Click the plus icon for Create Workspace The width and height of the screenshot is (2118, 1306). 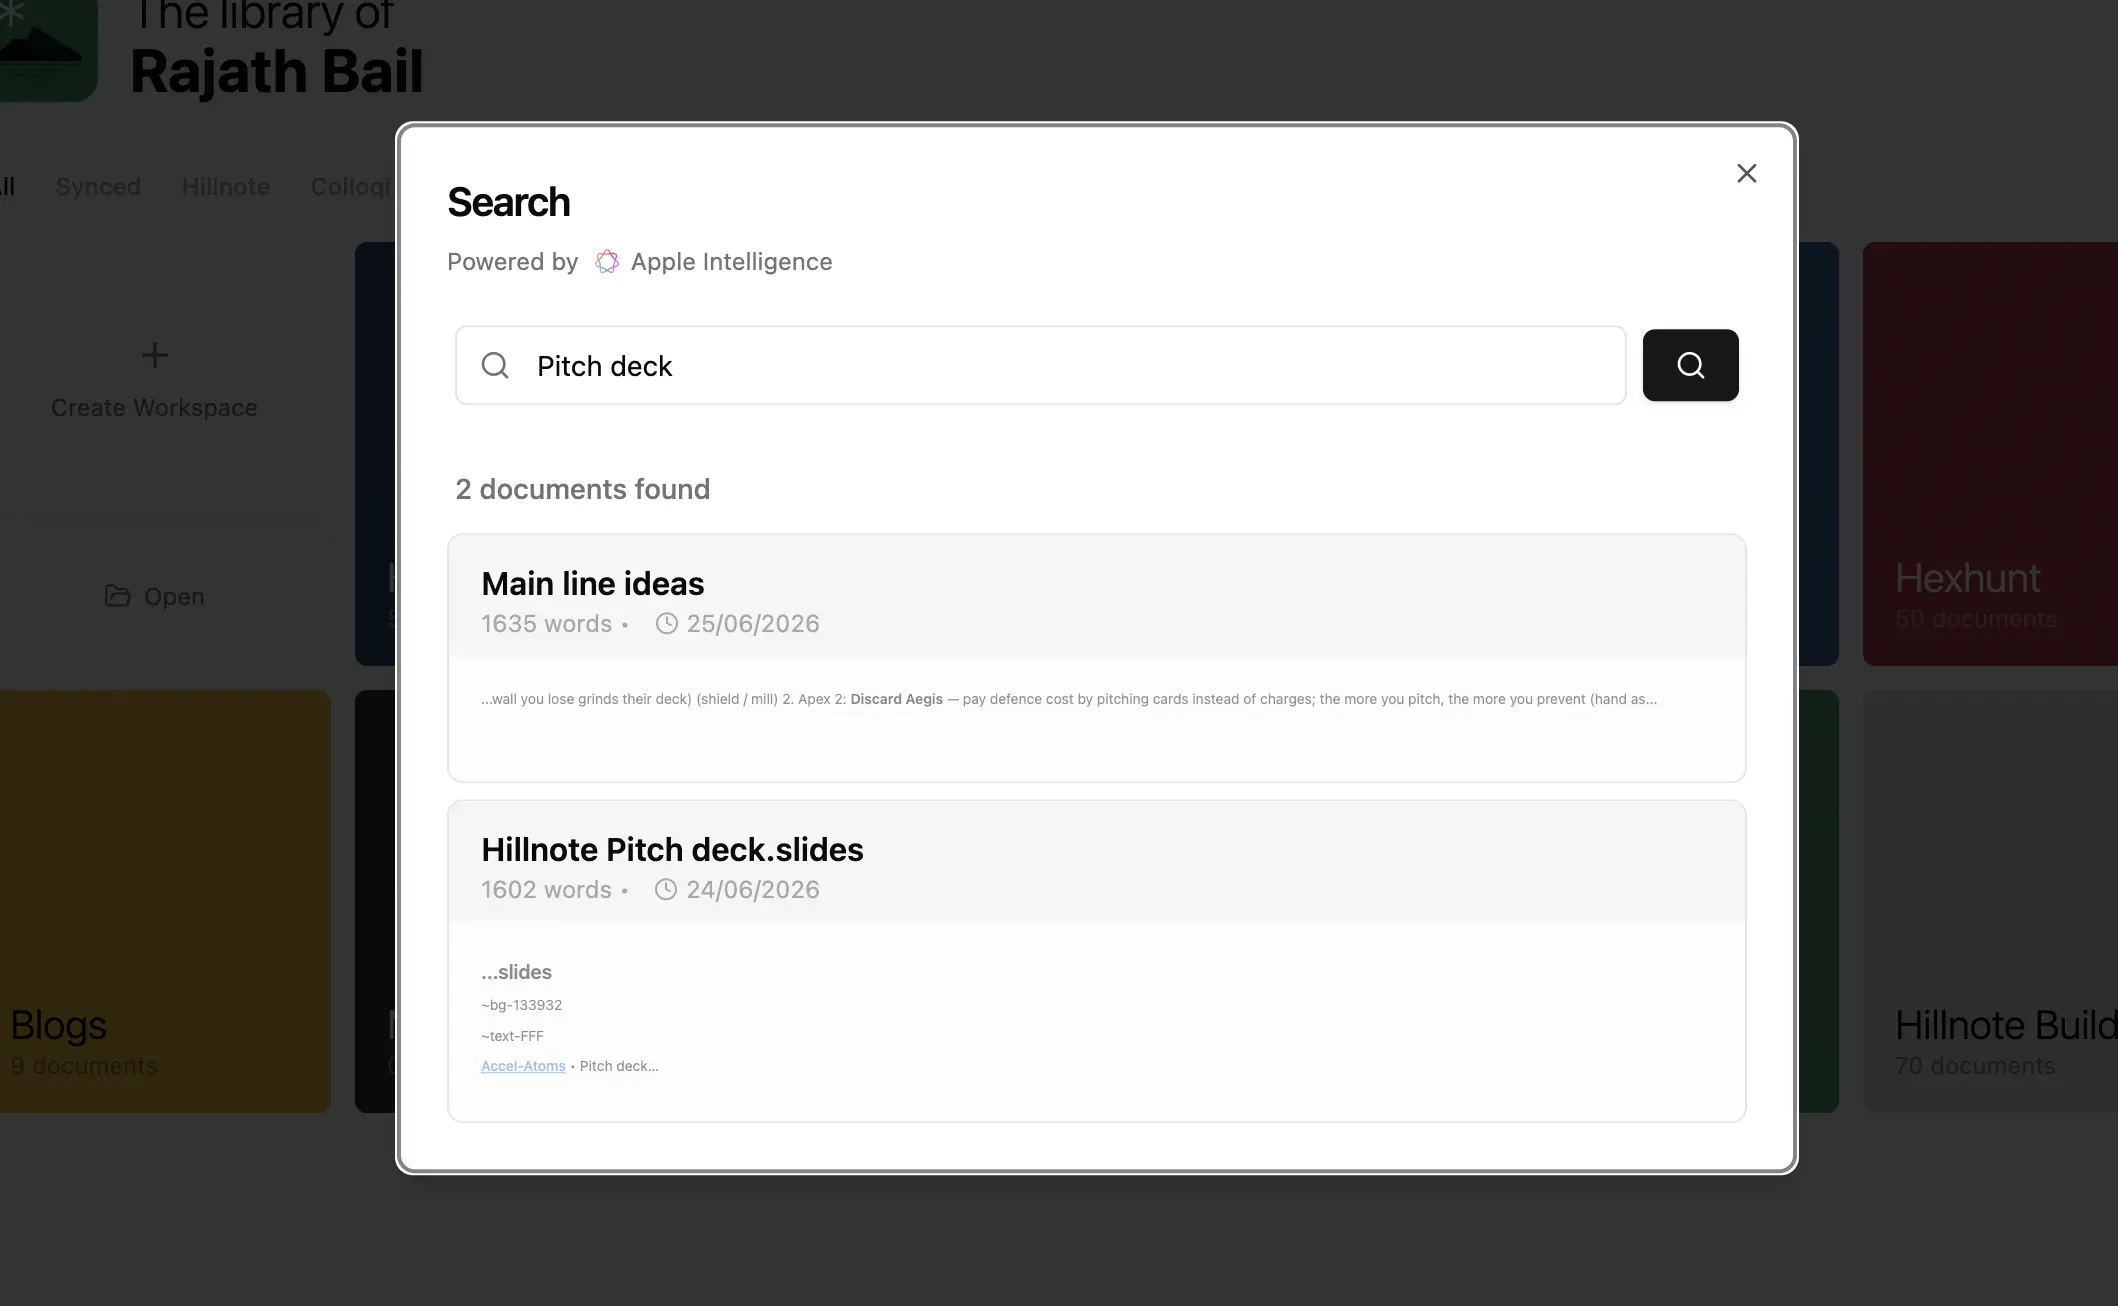(154, 355)
